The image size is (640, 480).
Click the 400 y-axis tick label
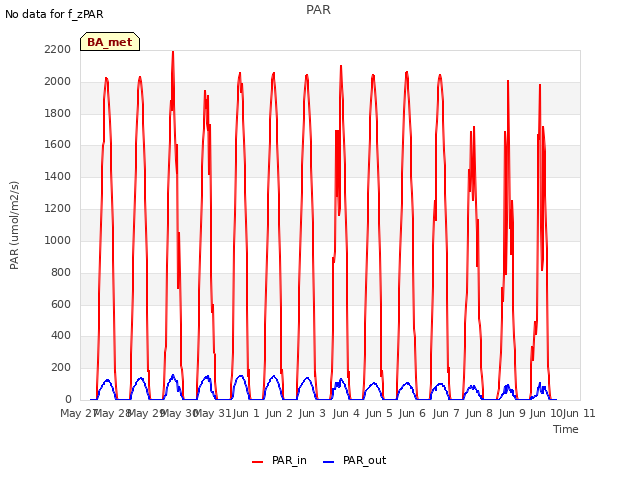pyautogui.click(x=61, y=336)
